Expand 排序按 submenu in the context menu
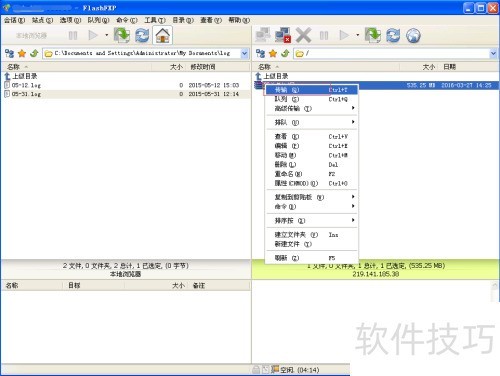Image resolution: width=500 pixels, height=376 pixels. [311, 220]
